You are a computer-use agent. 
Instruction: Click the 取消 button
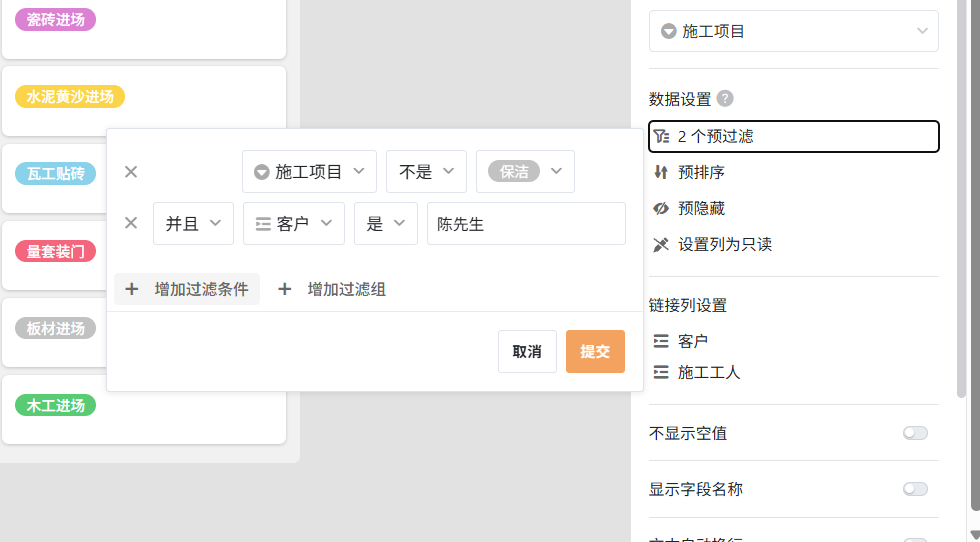coord(527,352)
